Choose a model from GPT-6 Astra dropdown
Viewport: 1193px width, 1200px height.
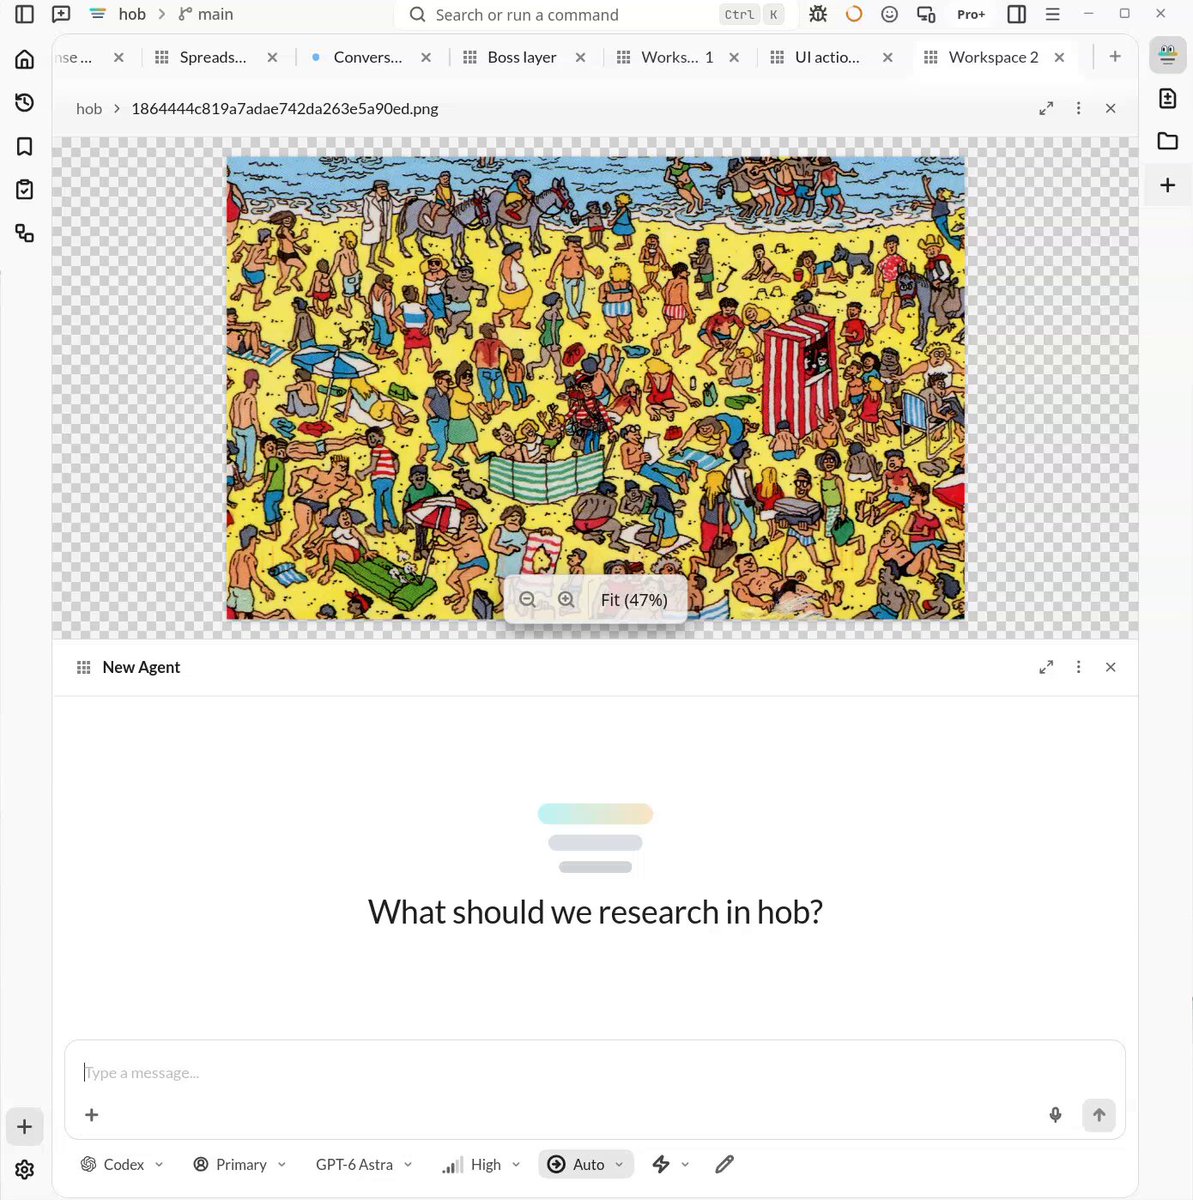(x=364, y=1164)
